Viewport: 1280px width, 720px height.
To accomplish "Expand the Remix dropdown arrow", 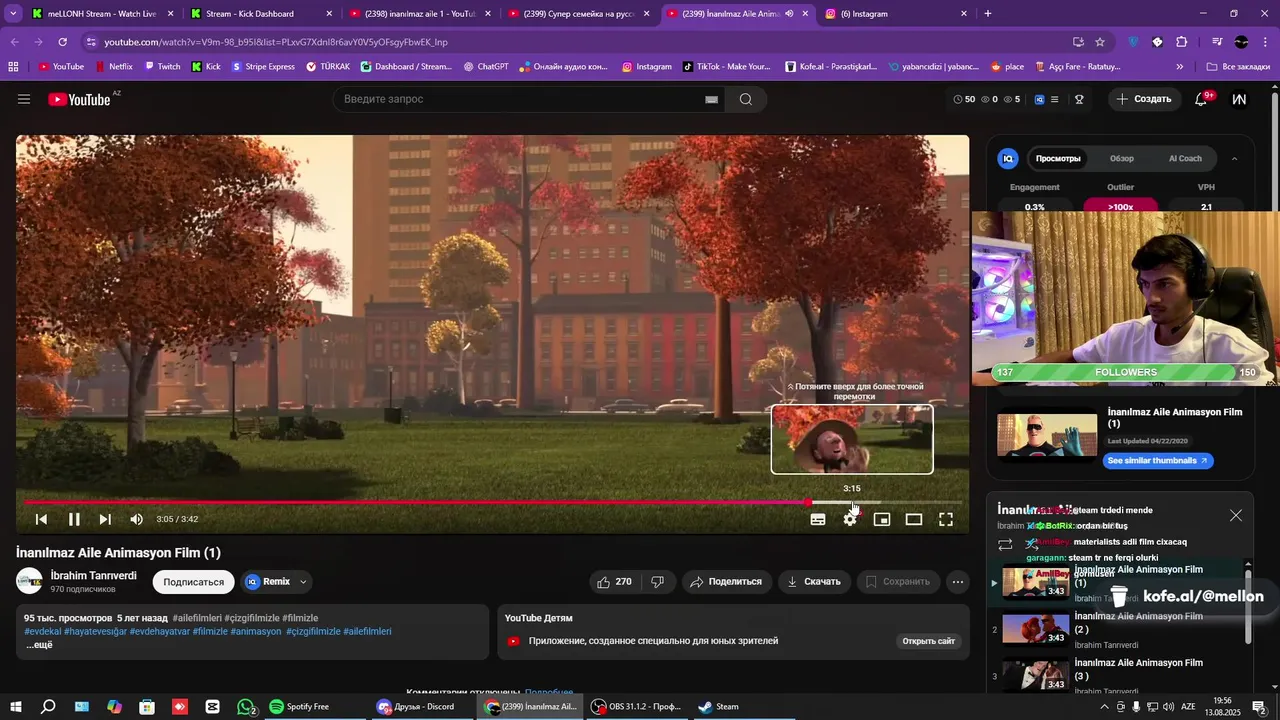I will (303, 582).
